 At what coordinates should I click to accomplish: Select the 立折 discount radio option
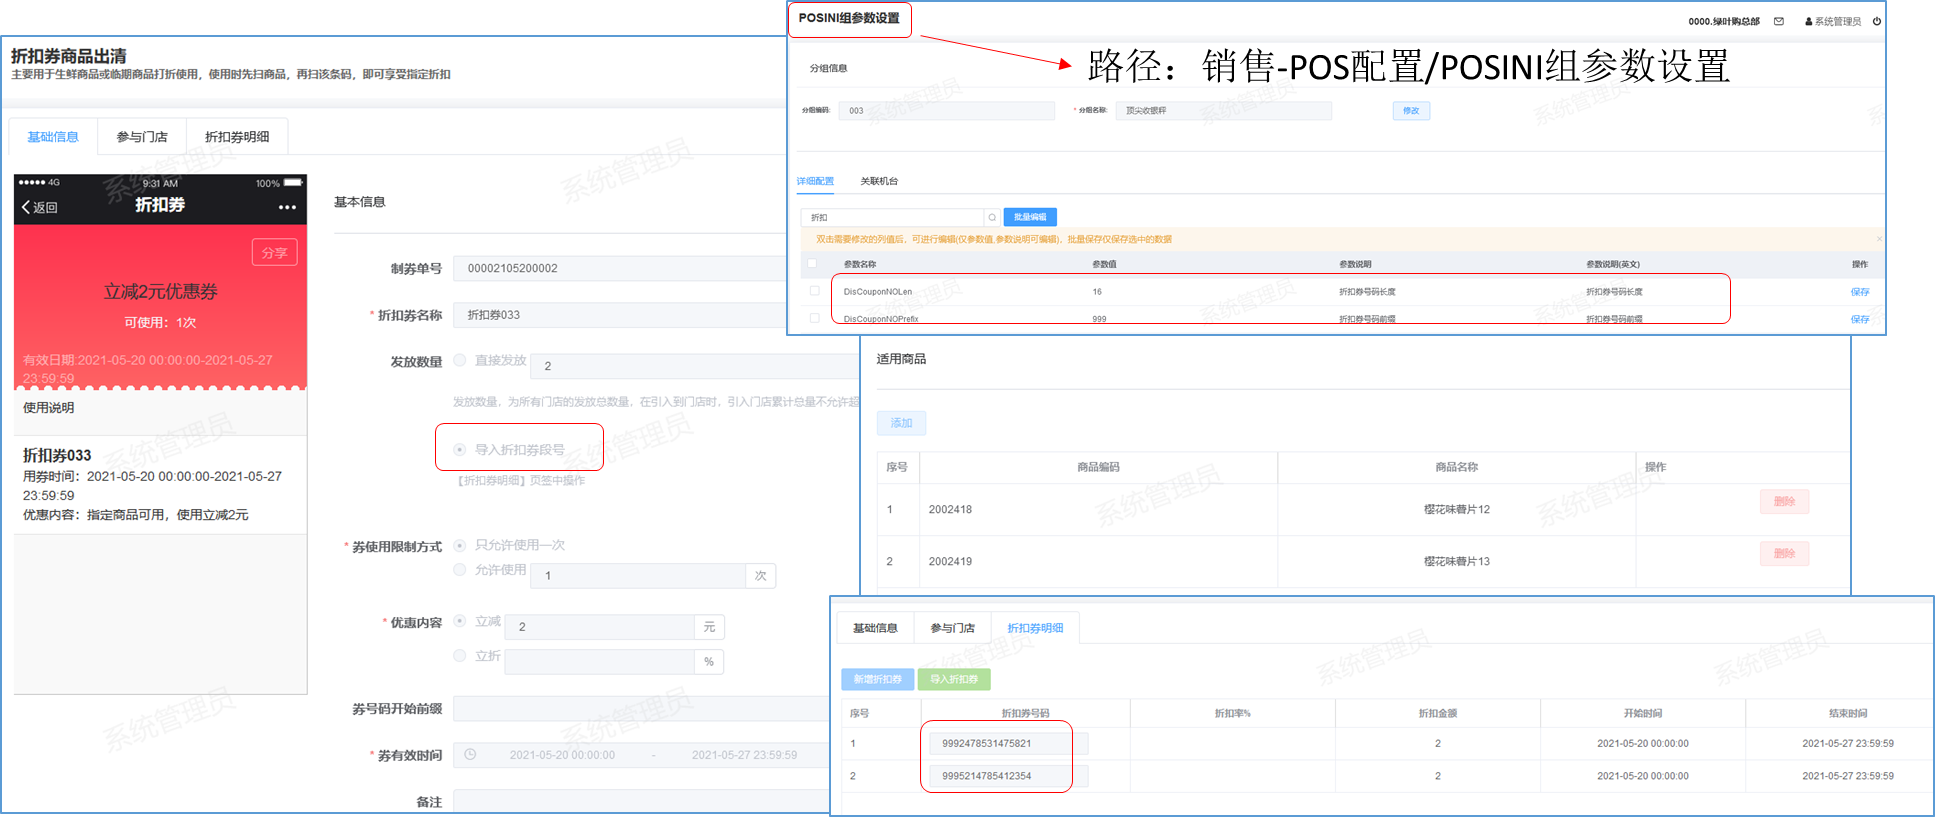click(460, 656)
